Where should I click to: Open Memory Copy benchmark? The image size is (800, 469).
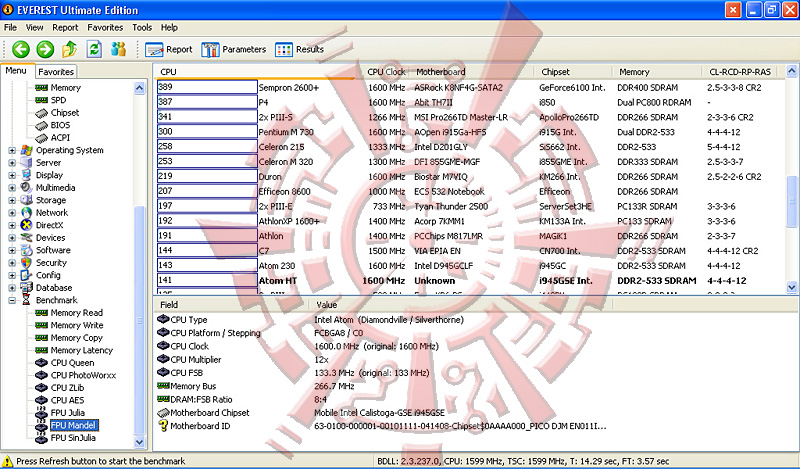[77, 338]
